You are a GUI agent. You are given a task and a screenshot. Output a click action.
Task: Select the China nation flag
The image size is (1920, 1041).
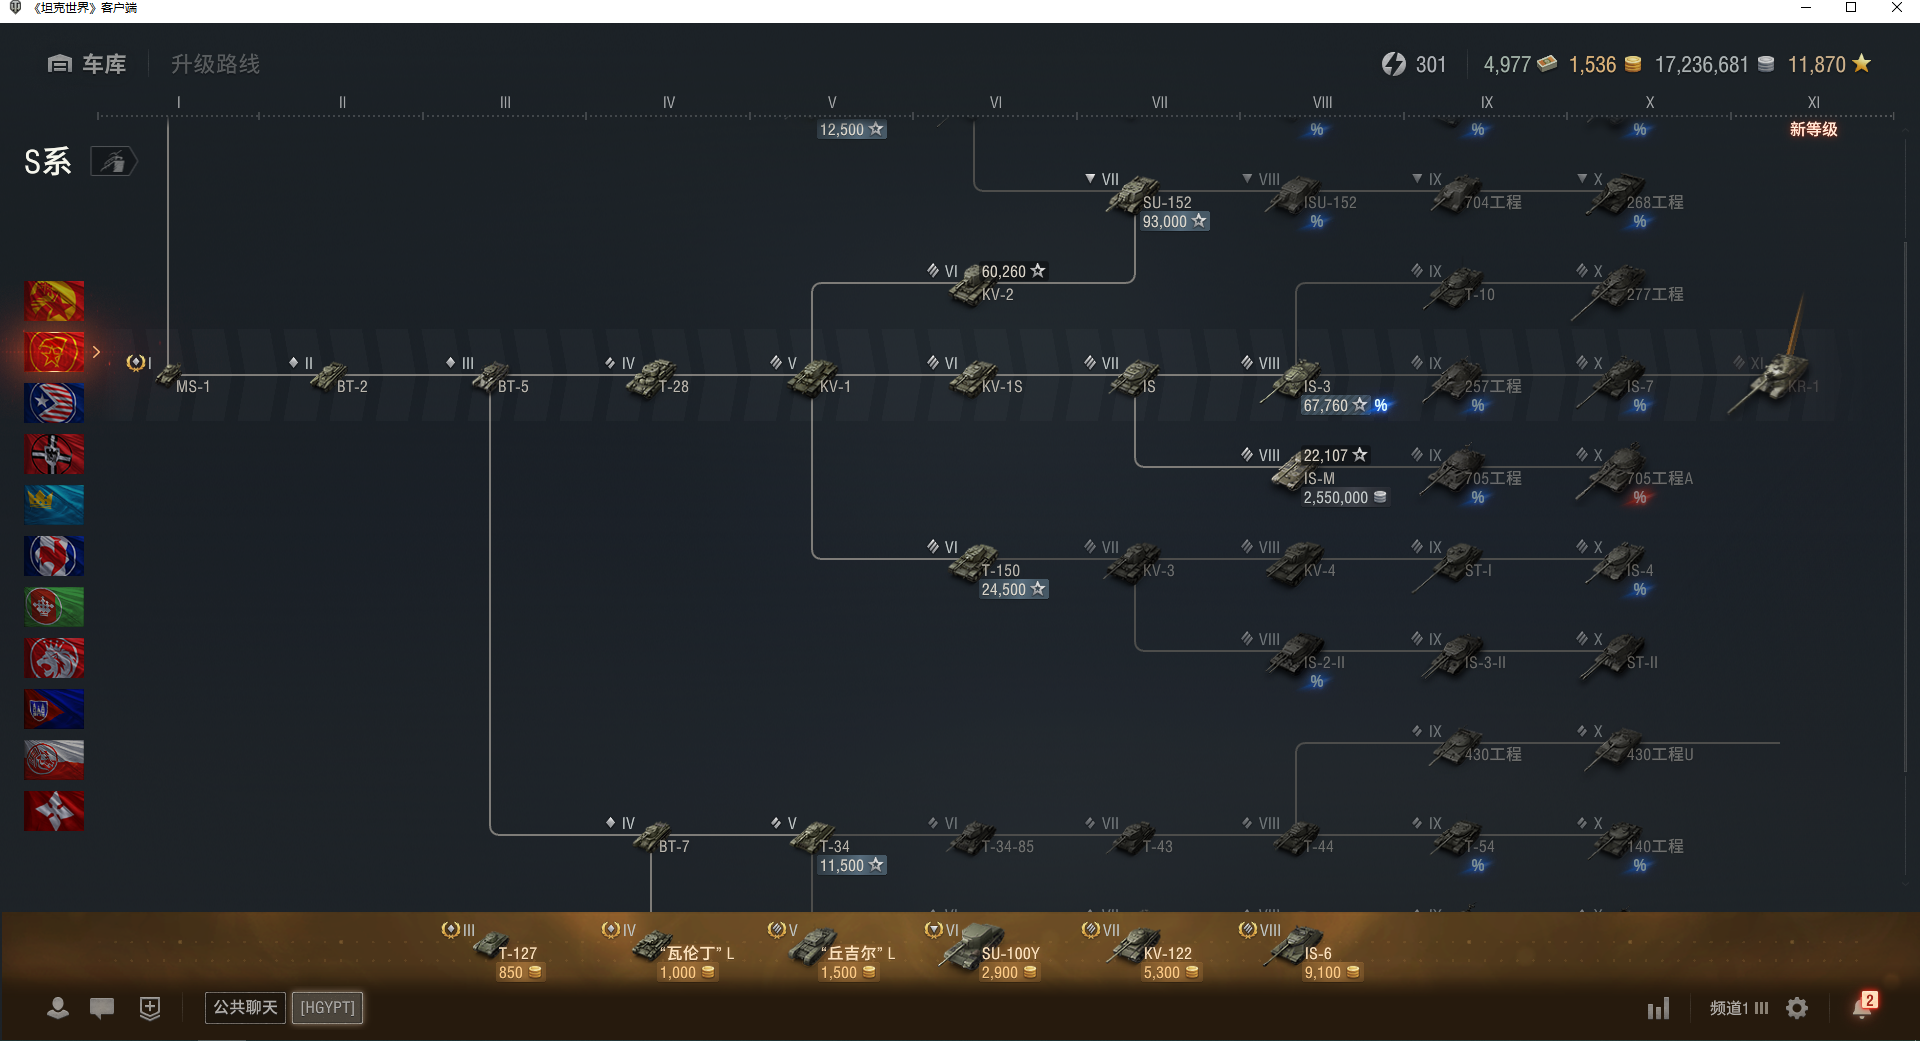(54, 301)
